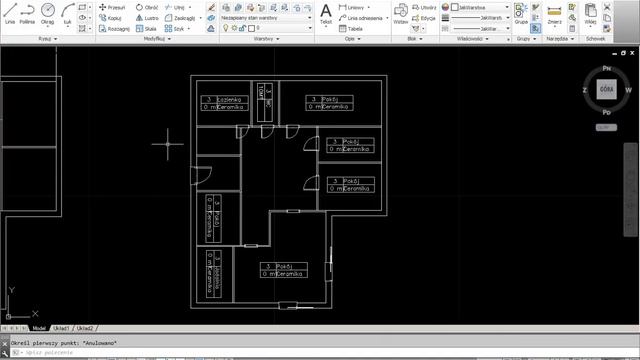Click GÓRA face on the ViewCube
Image resolution: width=640 pixels, height=360 pixels.
tap(606, 89)
